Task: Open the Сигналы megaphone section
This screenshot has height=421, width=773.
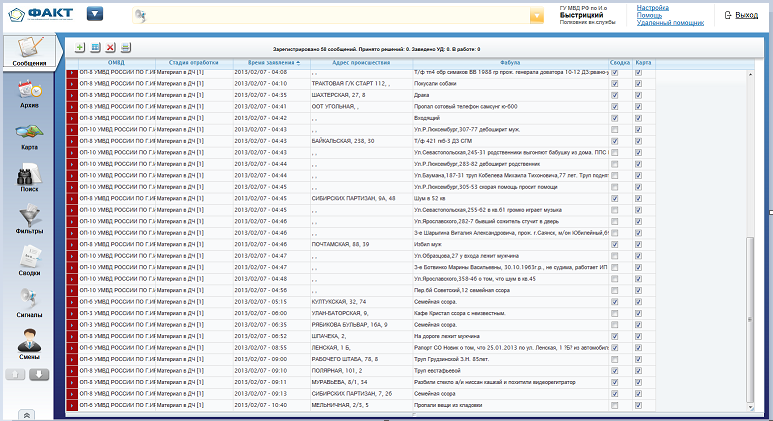Action: click(x=28, y=304)
